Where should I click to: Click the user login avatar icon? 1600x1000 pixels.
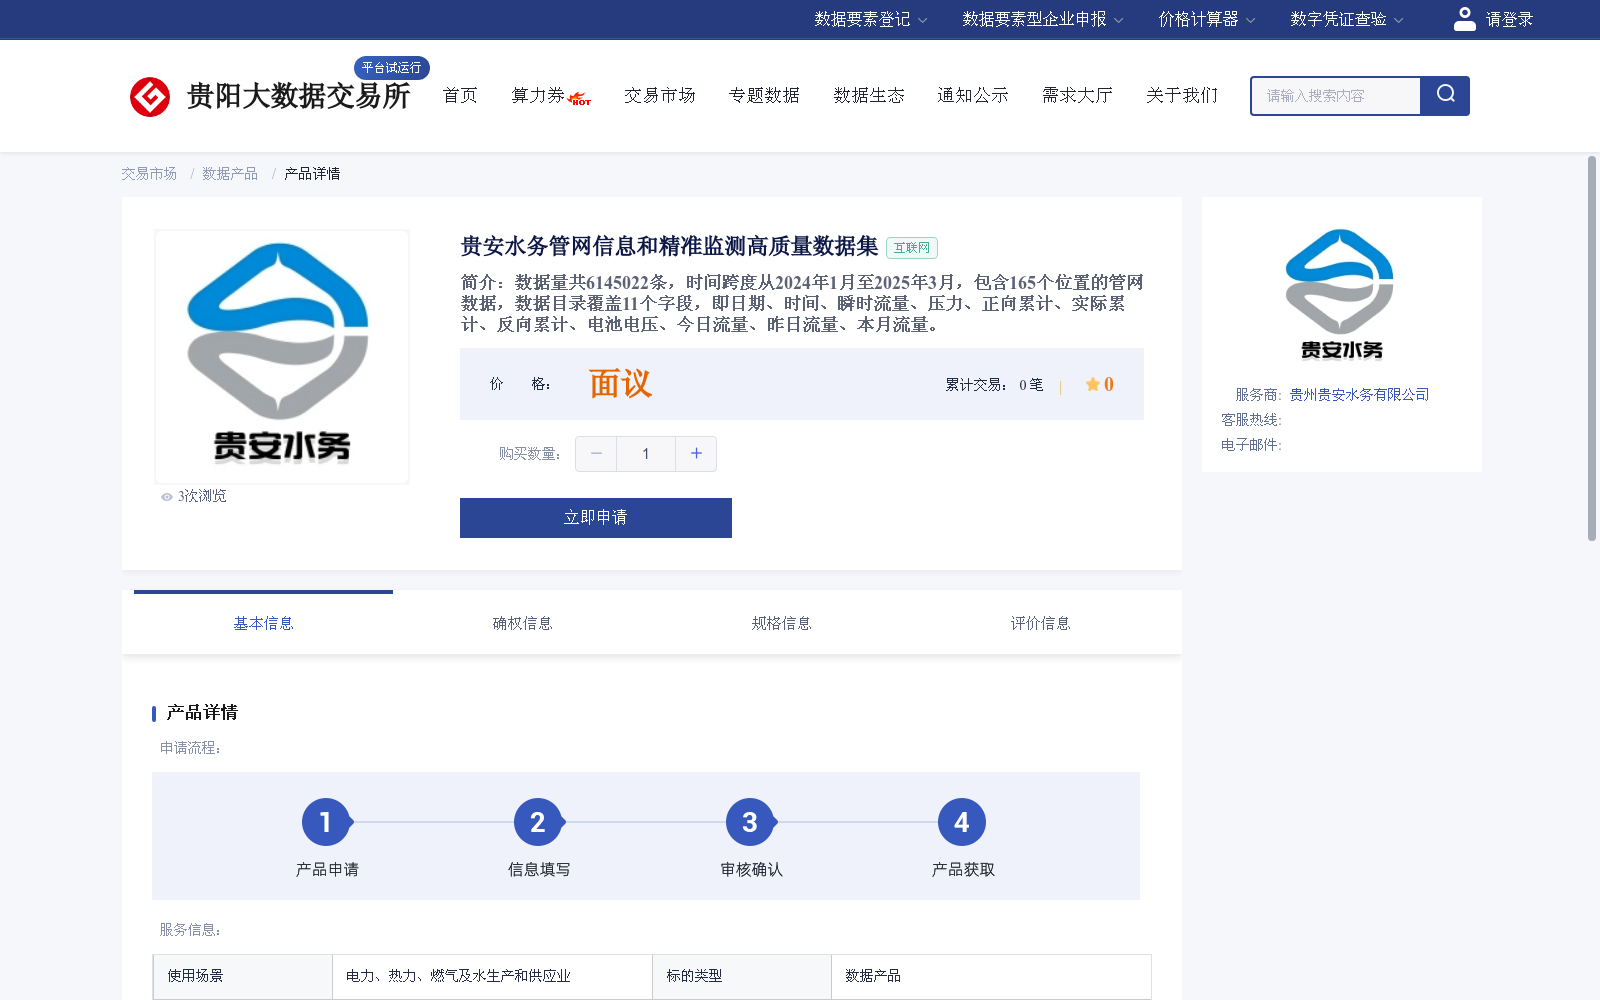click(x=1464, y=19)
